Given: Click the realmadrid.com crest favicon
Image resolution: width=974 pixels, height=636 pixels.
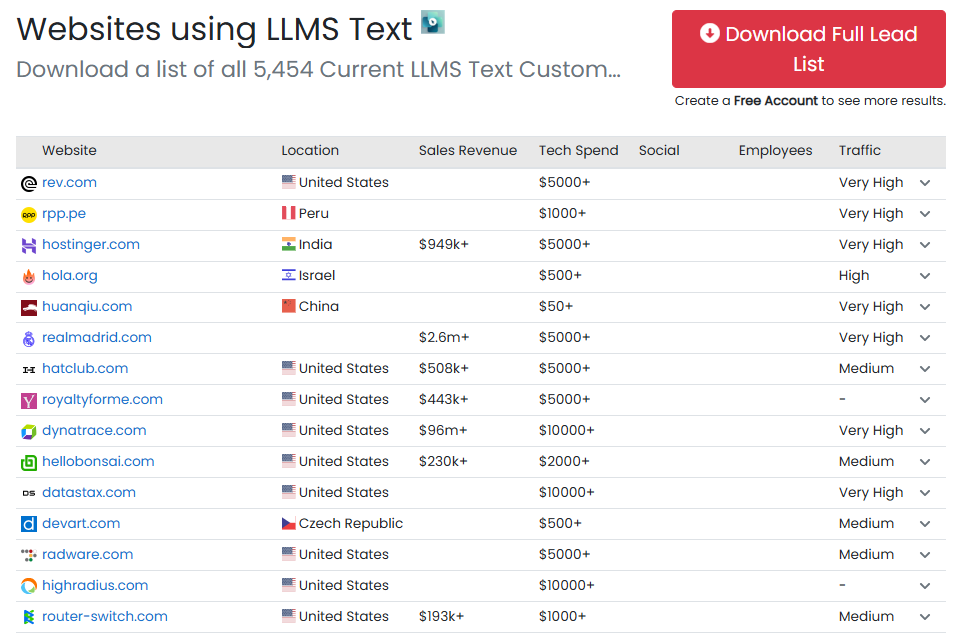Looking at the screenshot, I should [29, 338].
